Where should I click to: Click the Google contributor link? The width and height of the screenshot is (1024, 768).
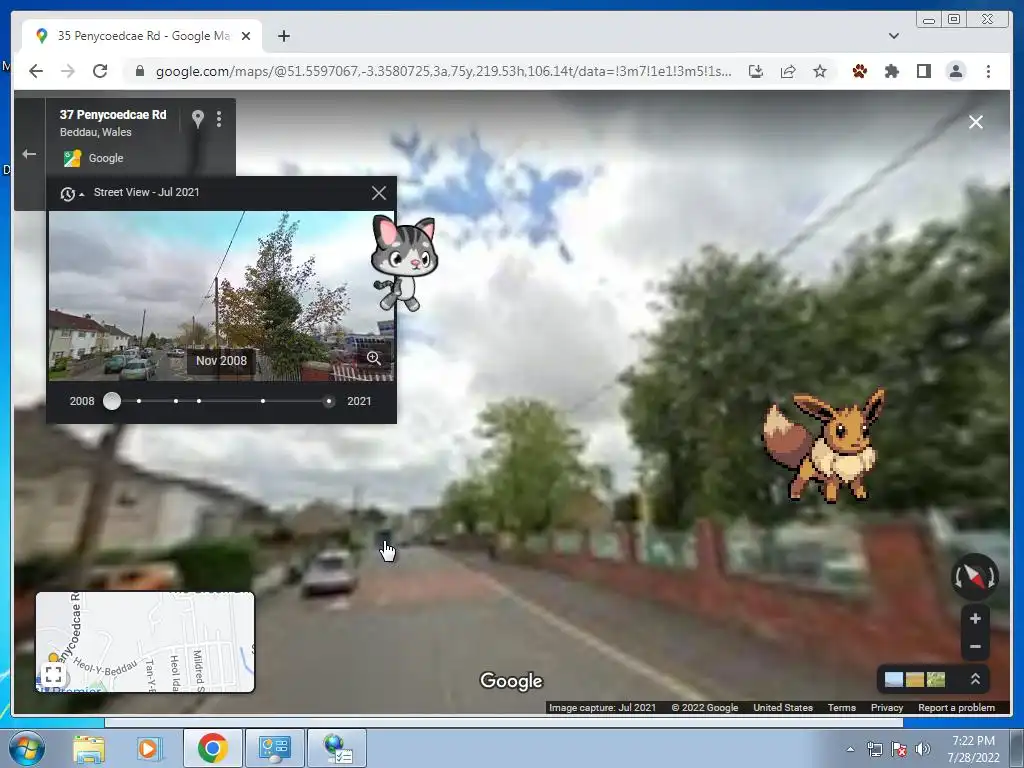click(x=105, y=158)
